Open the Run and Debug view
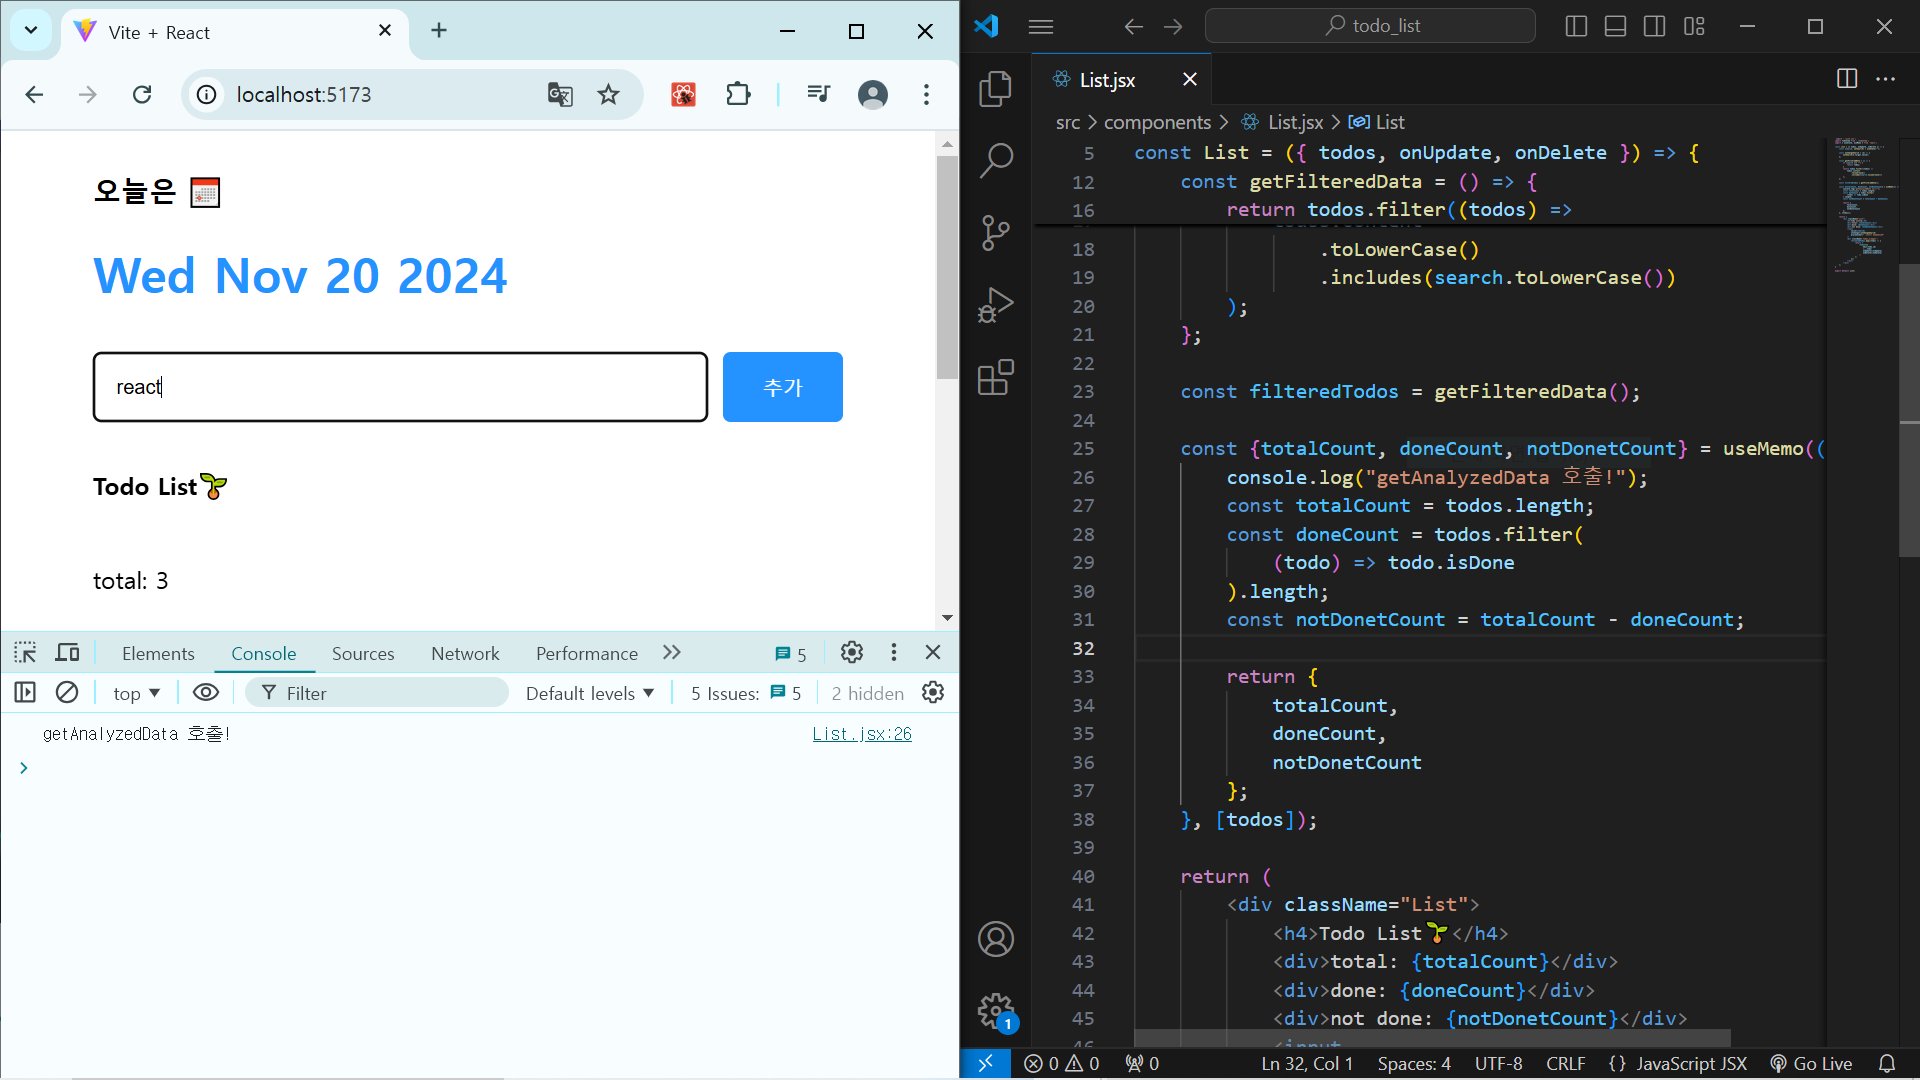The width and height of the screenshot is (1920, 1080). tap(995, 305)
